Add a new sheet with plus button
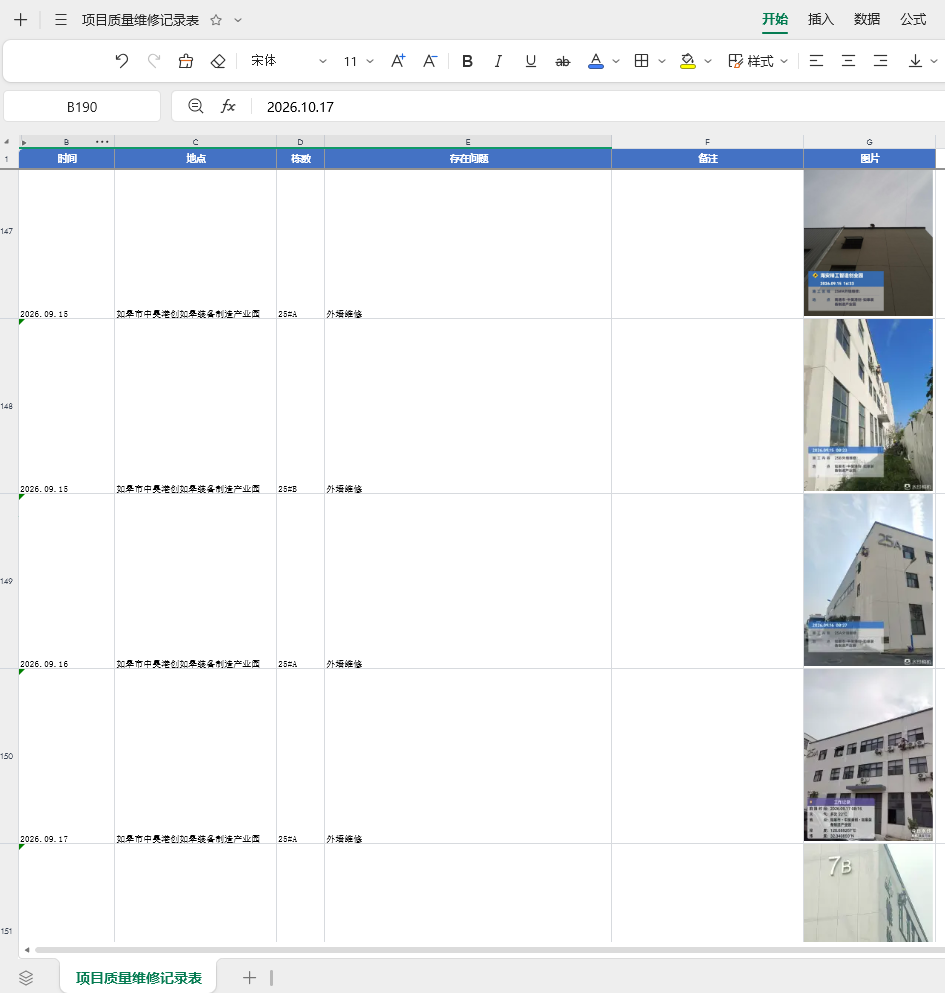This screenshot has width=945, height=993. pyautogui.click(x=250, y=978)
